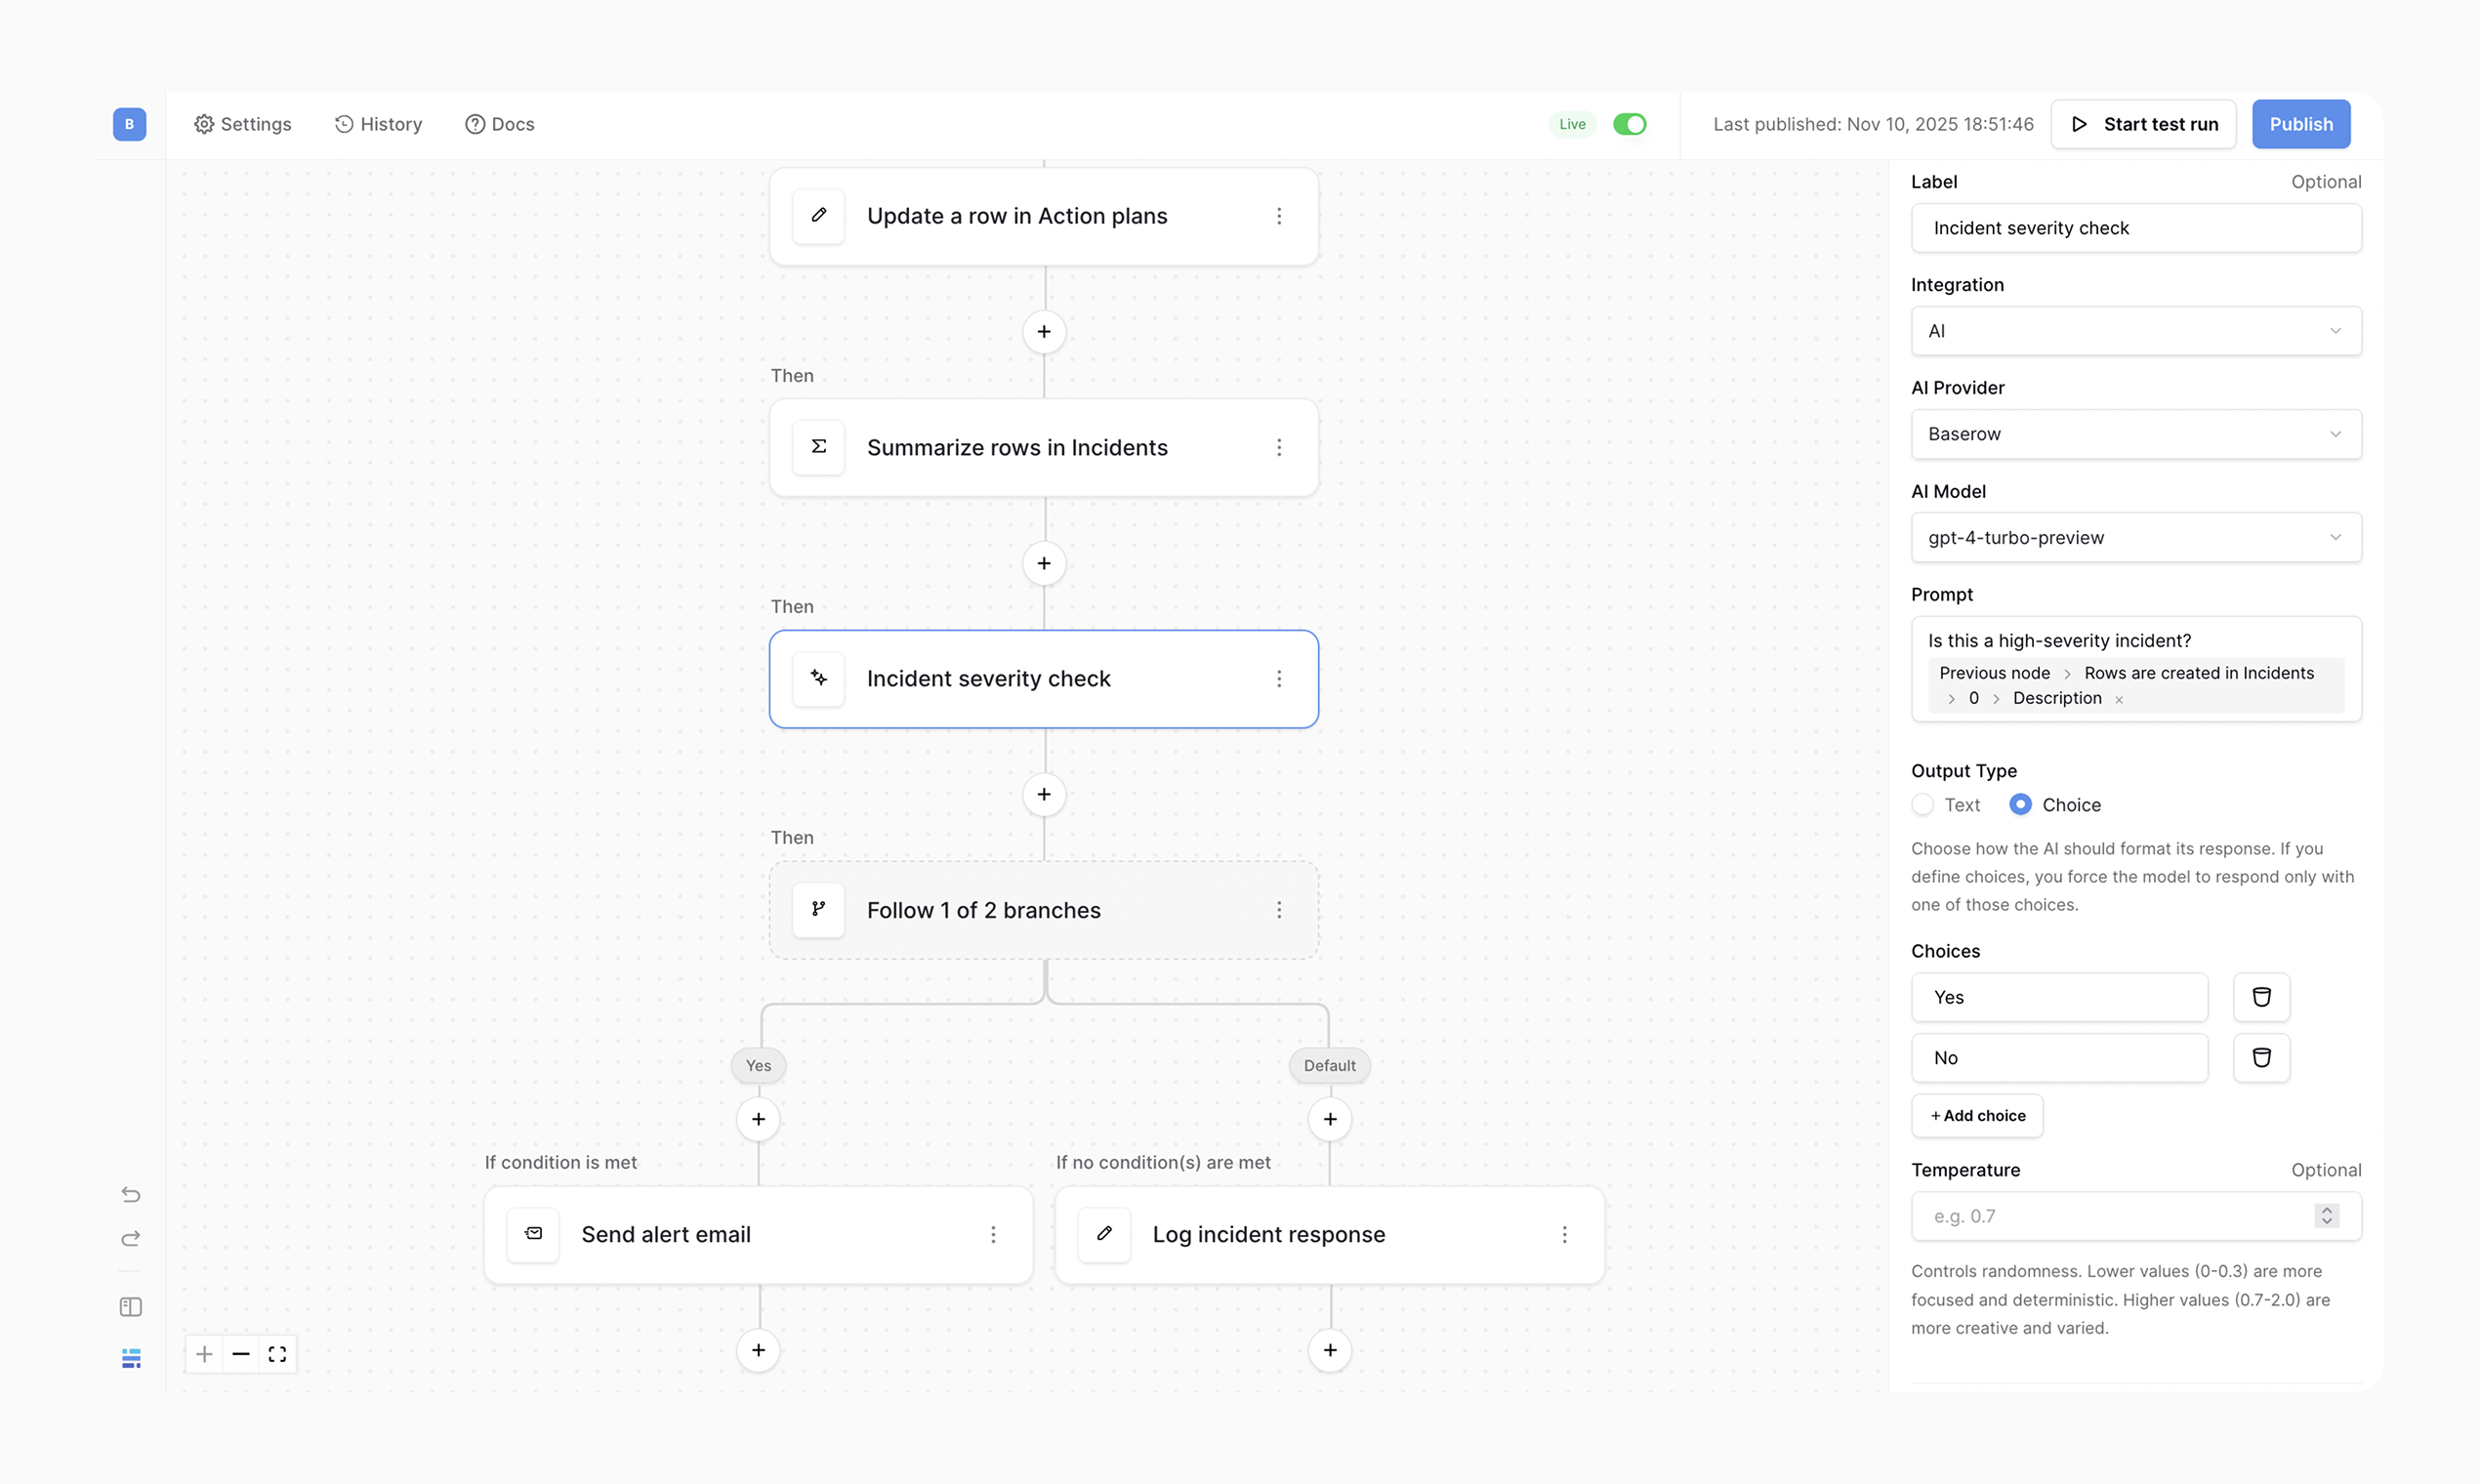The width and height of the screenshot is (2480, 1484).
Task: Open the AI Model gpt-4-turbo-preview dropdown
Action: coord(2136,537)
